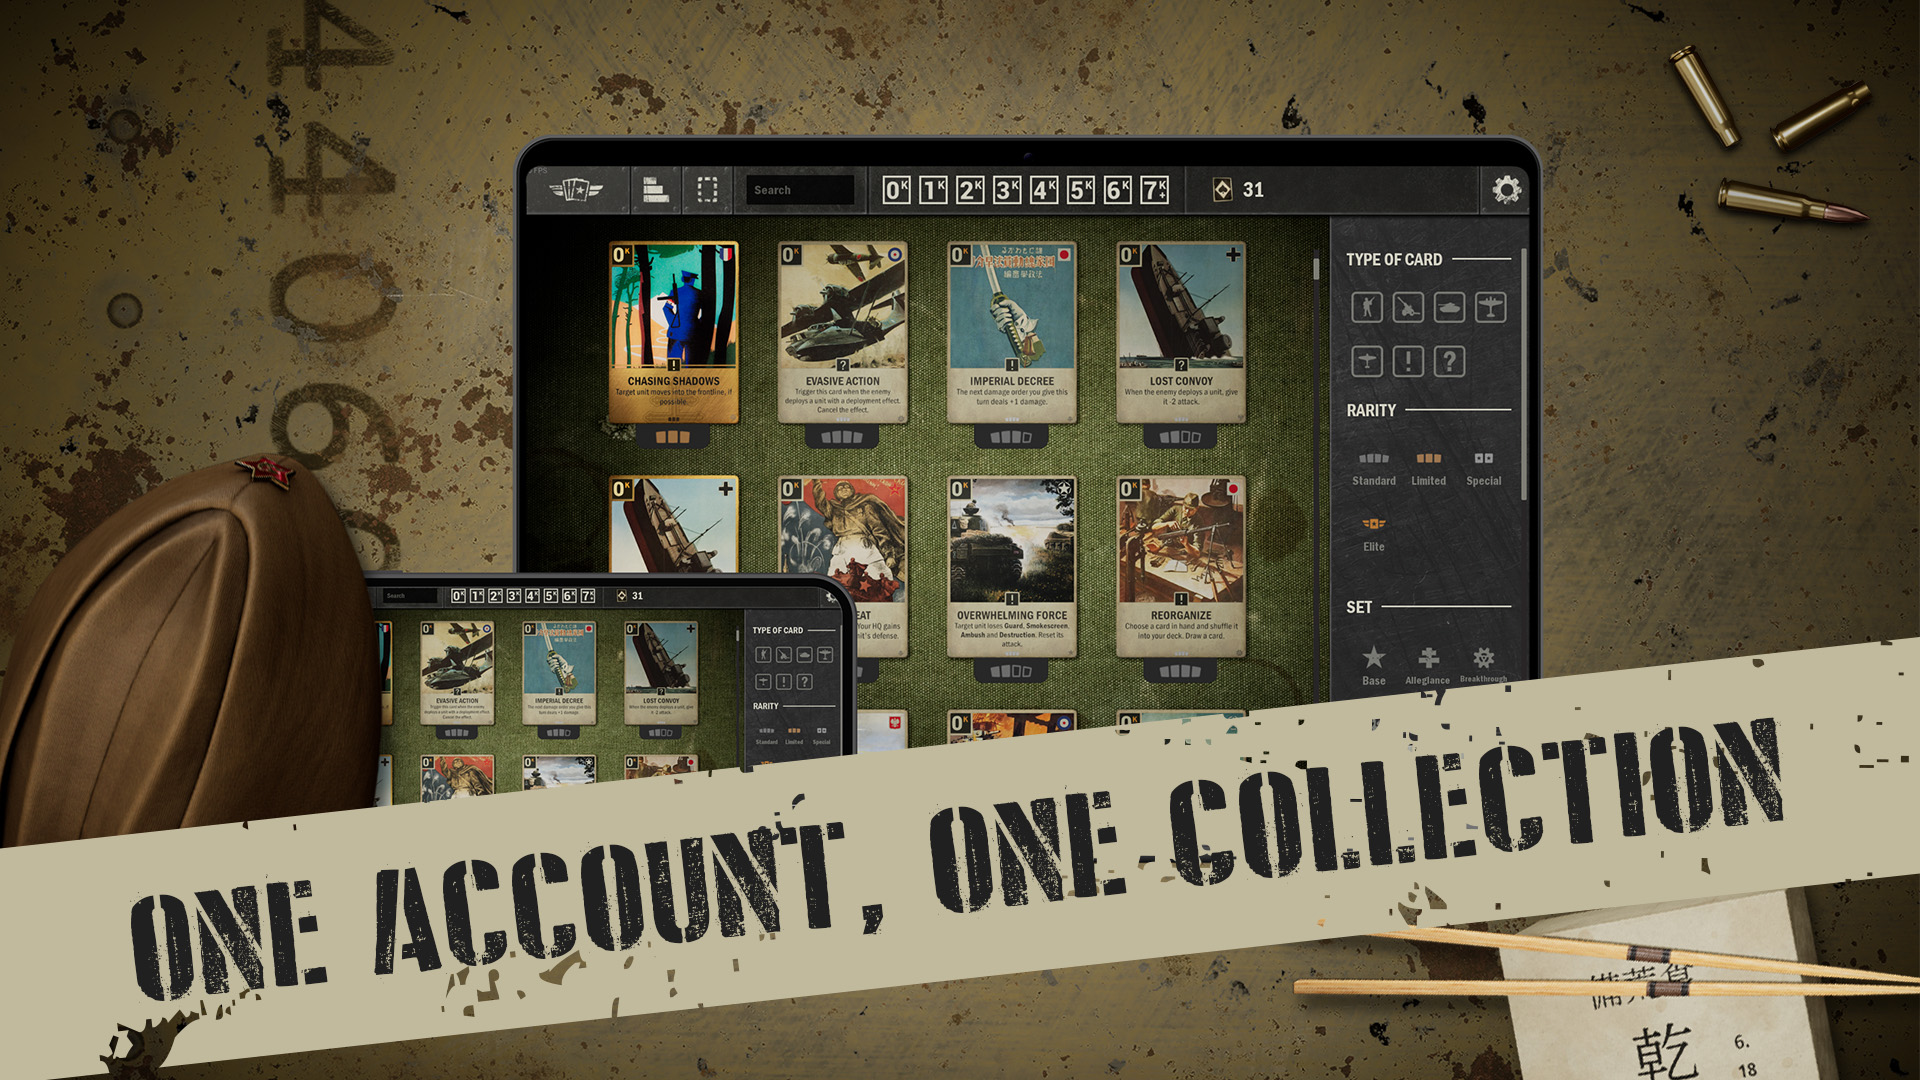The height and width of the screenshot is (1080, 1920).
Task: Filter cards by bomber aircraft type
Action: pyautogui.click(x=1490, y=307)
